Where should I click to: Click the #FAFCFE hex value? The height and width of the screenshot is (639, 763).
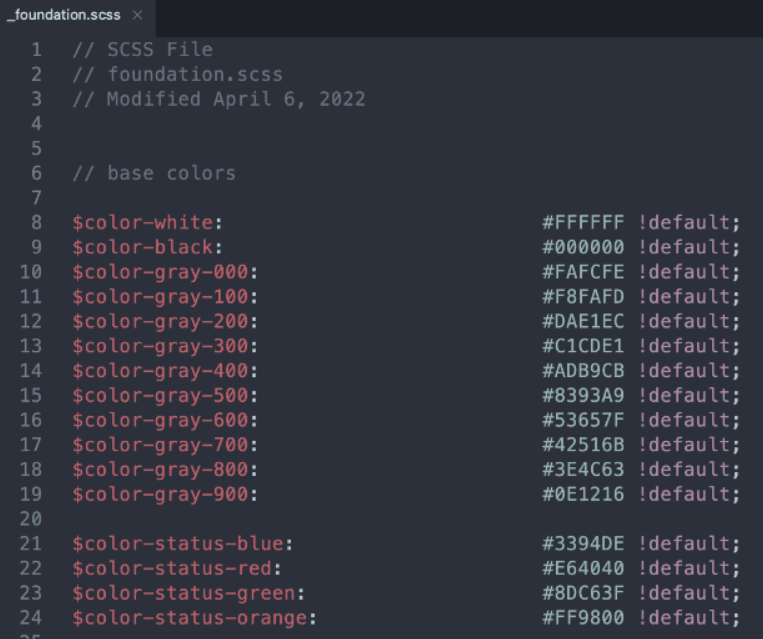583,272
